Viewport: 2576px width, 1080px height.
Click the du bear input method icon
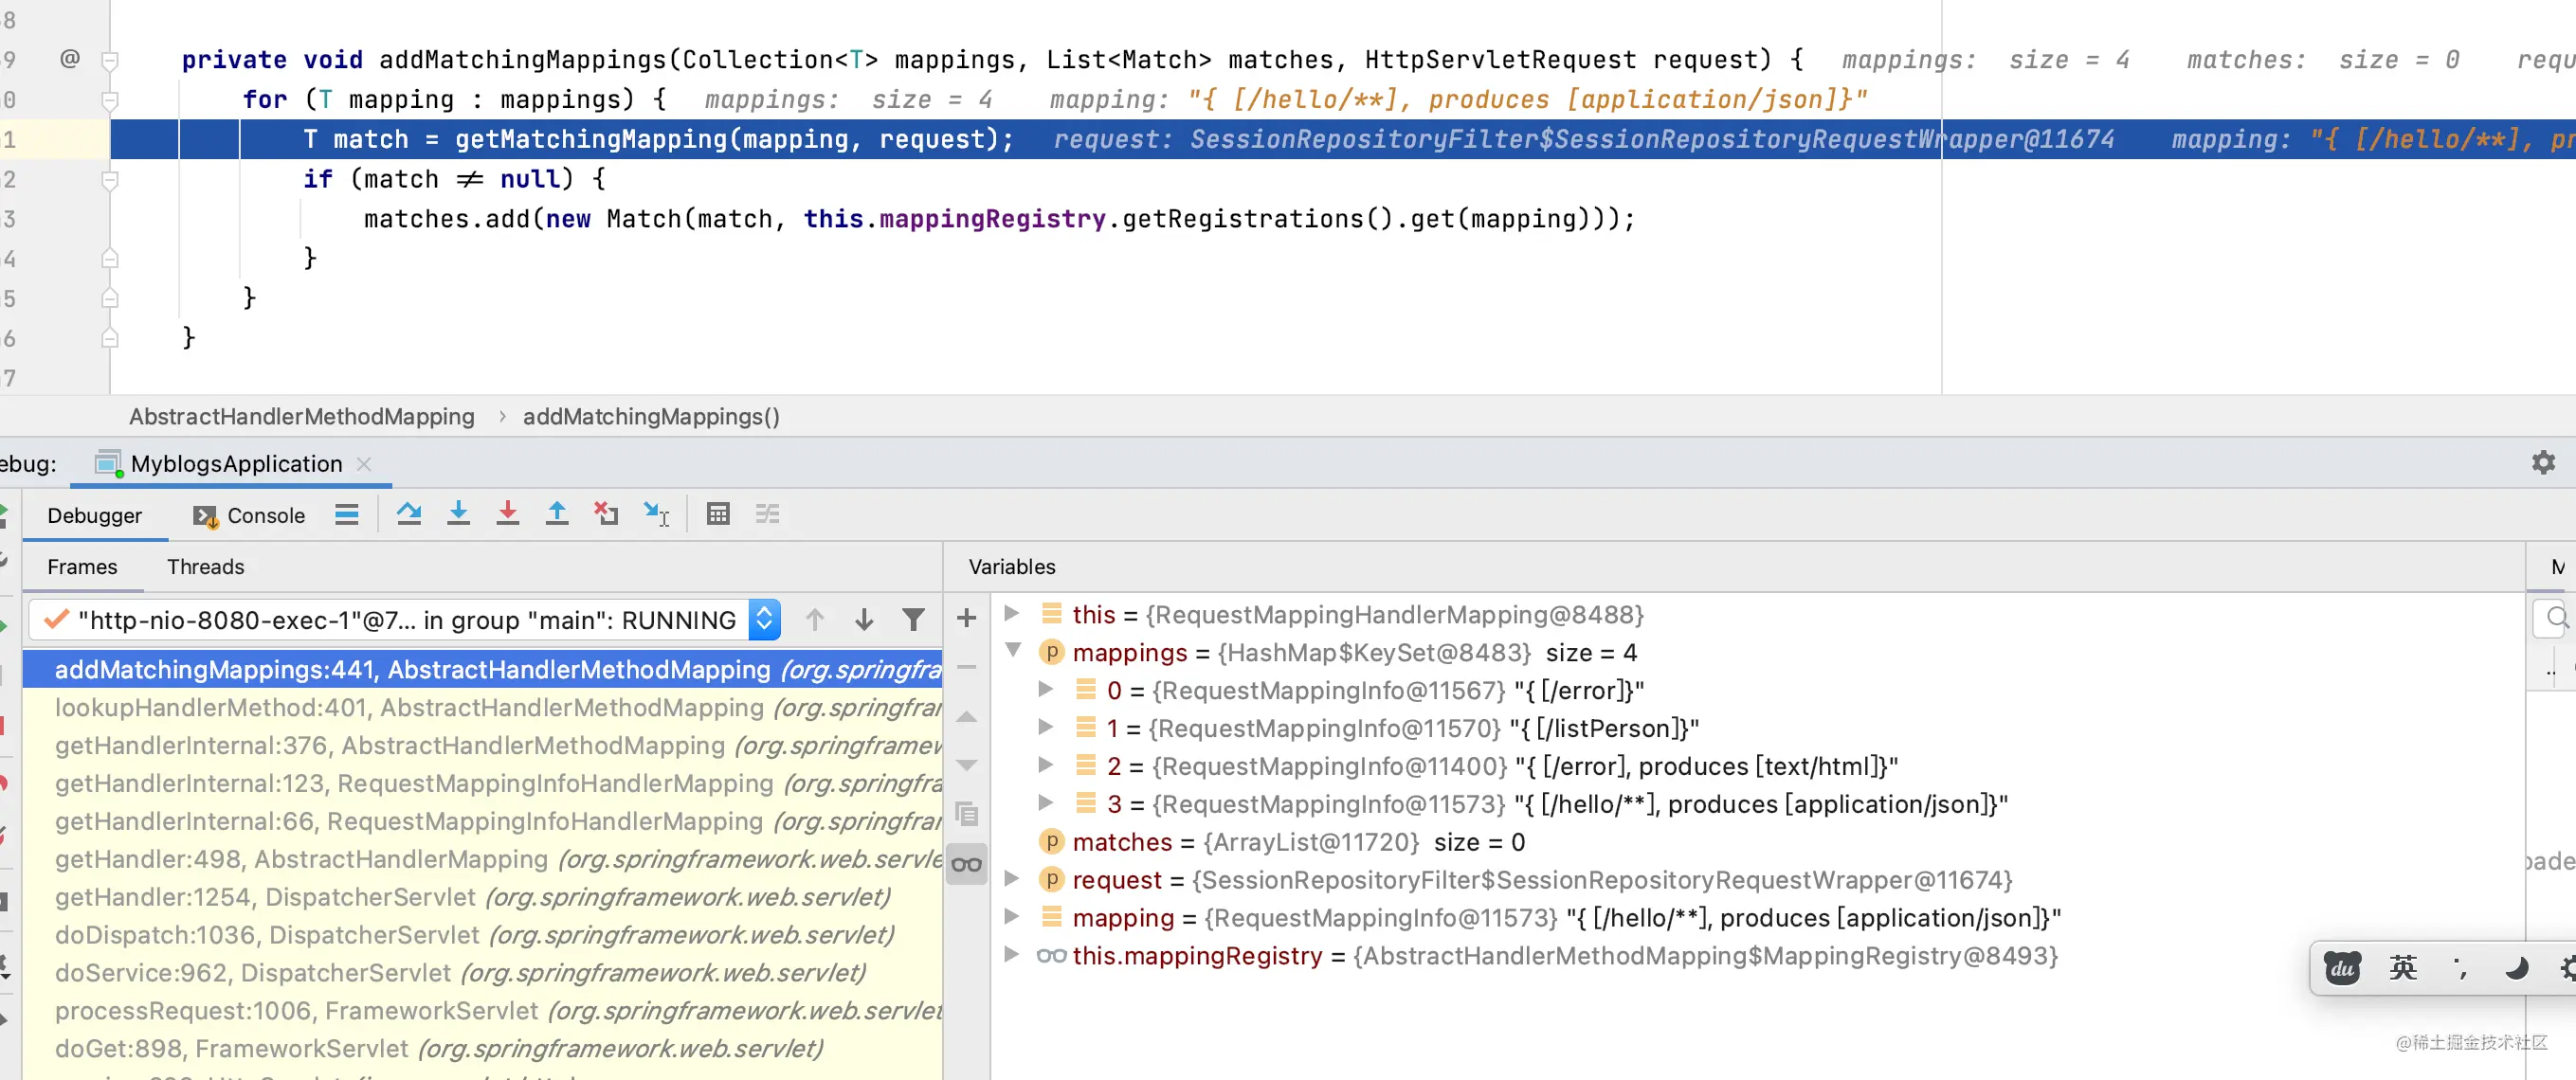[2343, 968]
